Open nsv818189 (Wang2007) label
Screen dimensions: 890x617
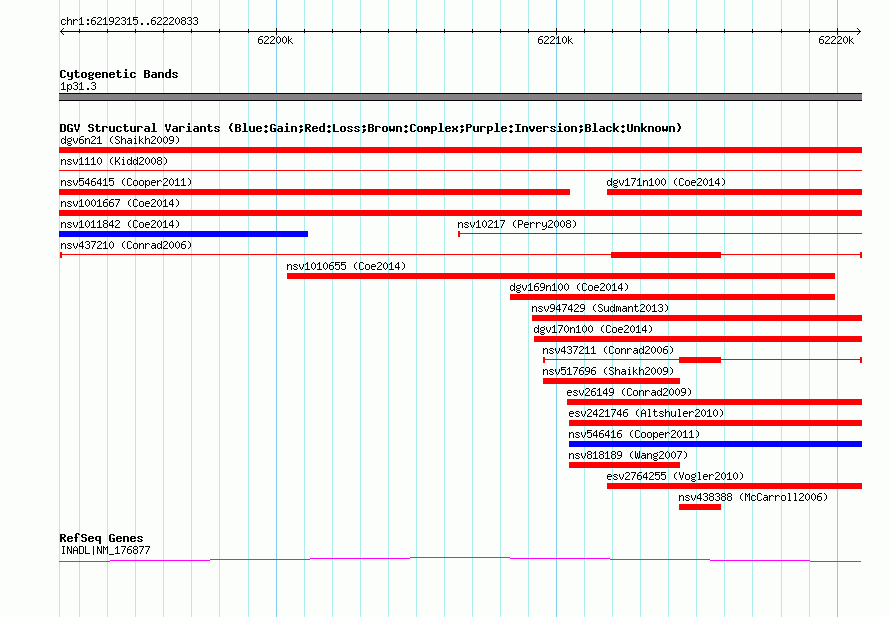tap(628, 455)
